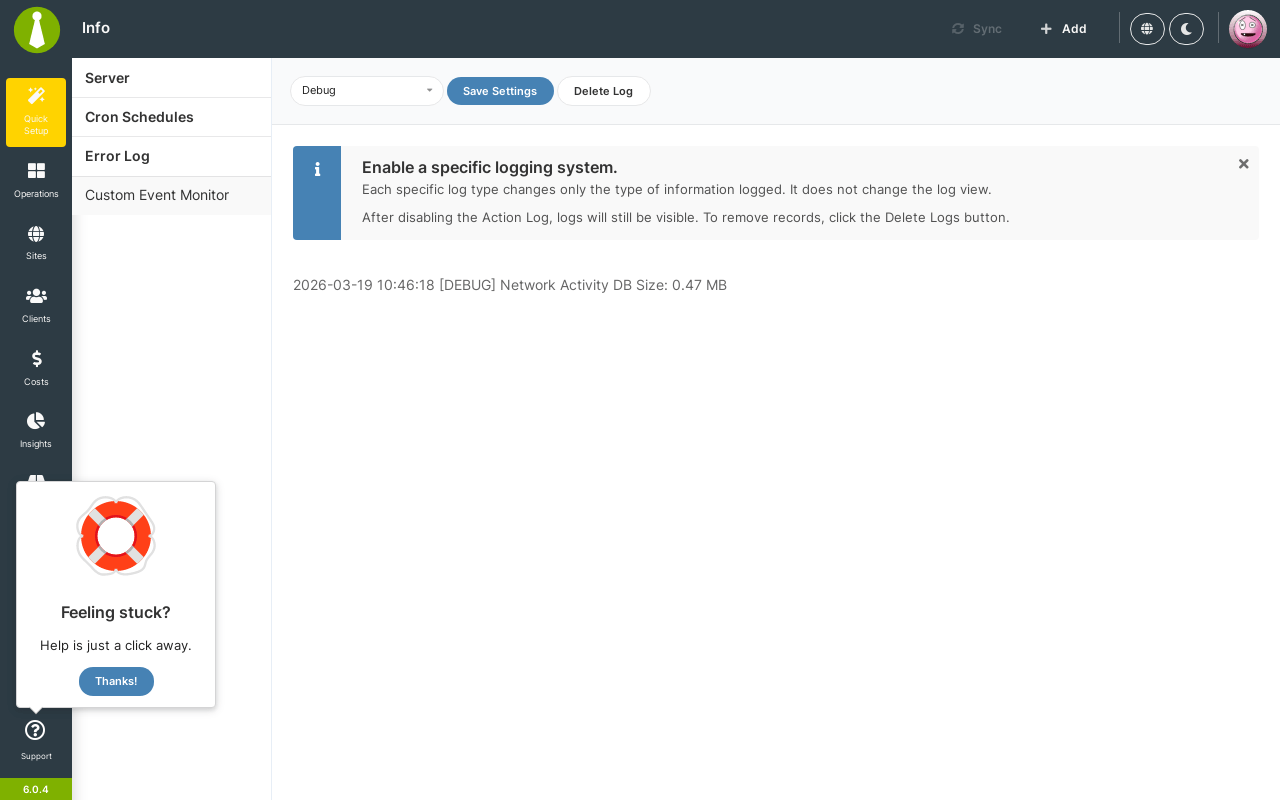Click the MainWP logo icon

click(37, 29)
